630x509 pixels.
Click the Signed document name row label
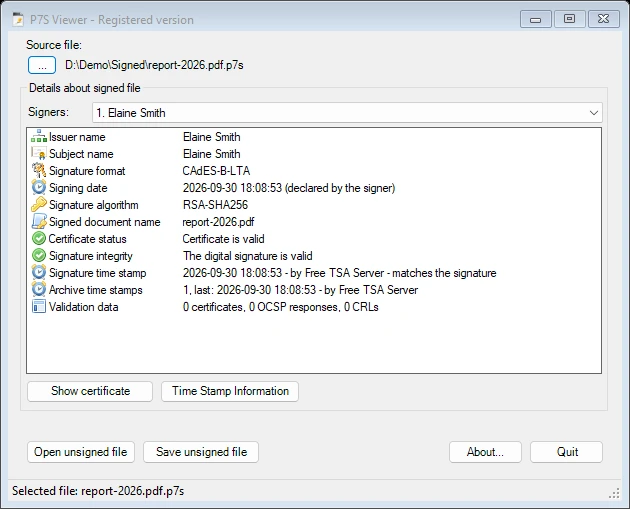104,222
